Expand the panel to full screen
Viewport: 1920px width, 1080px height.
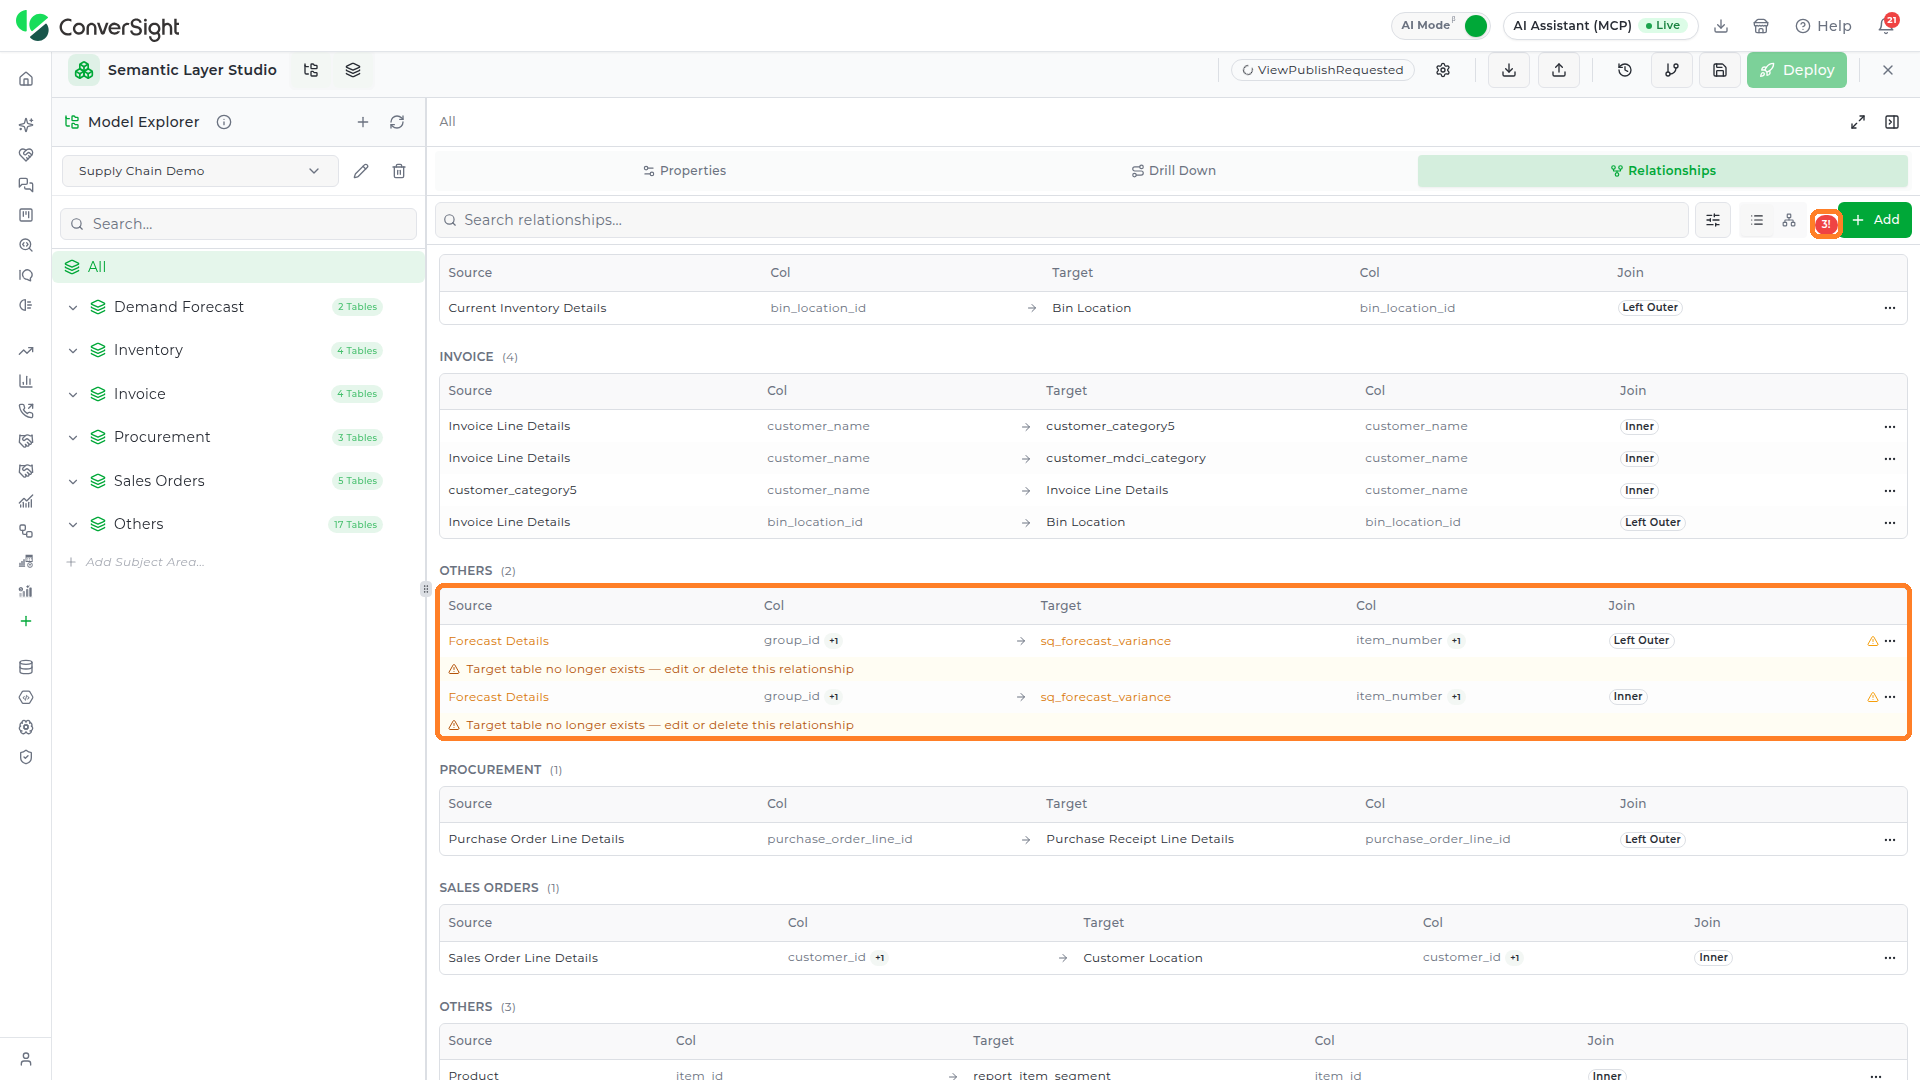tap(1858, 122)
